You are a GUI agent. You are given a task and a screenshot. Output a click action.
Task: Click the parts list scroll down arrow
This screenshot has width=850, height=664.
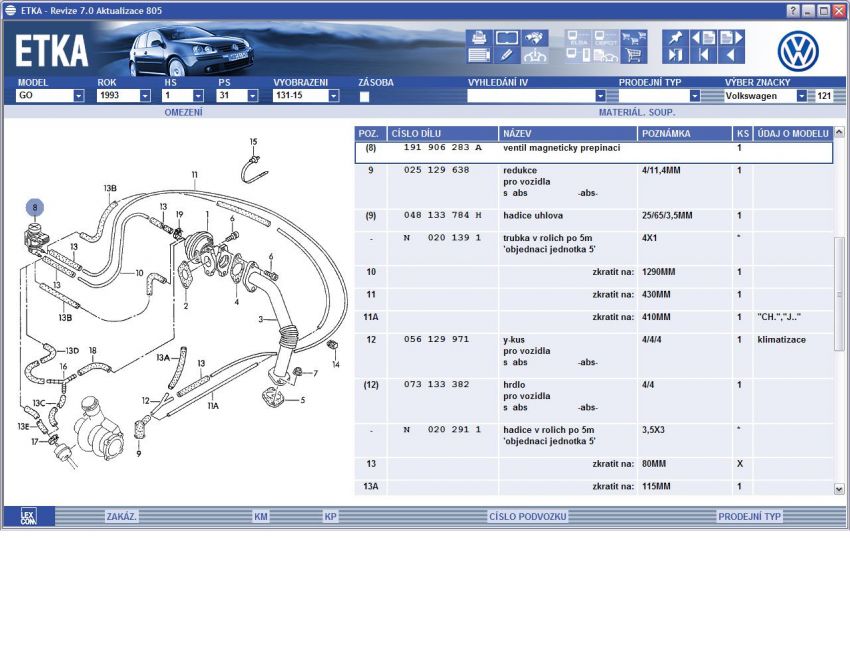pos(839,489)
